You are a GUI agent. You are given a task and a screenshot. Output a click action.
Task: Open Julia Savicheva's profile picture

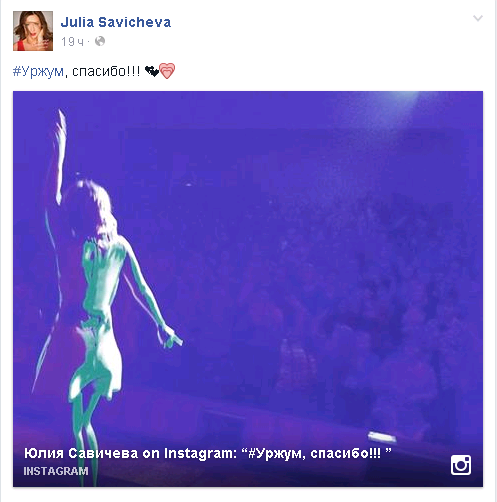click(33, 31)
